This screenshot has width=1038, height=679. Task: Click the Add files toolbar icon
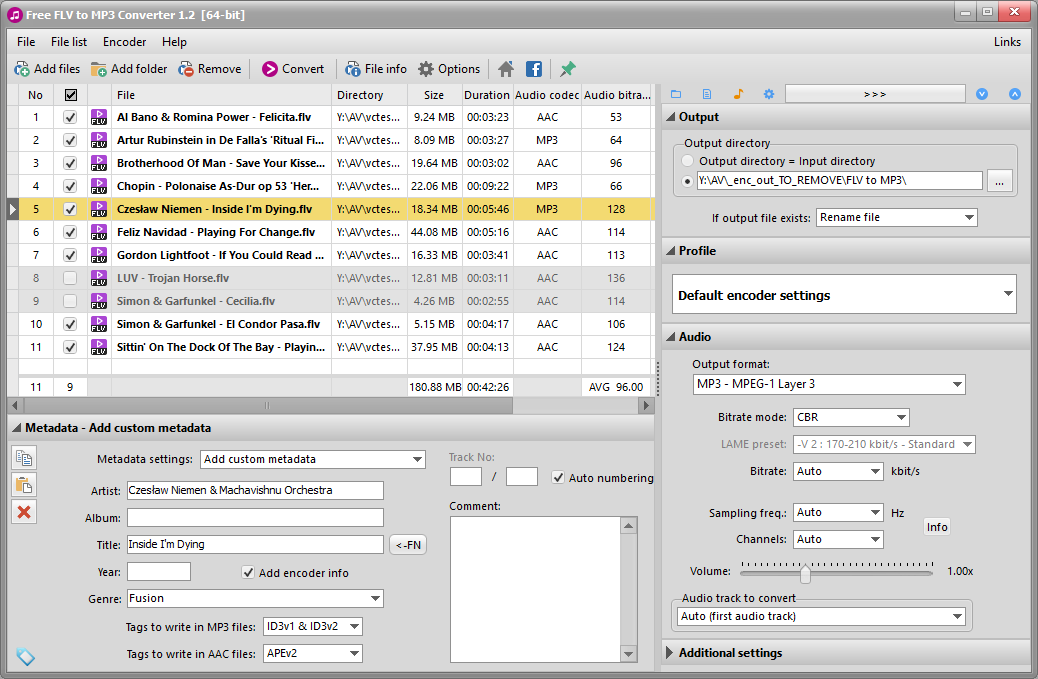point(22,69)
